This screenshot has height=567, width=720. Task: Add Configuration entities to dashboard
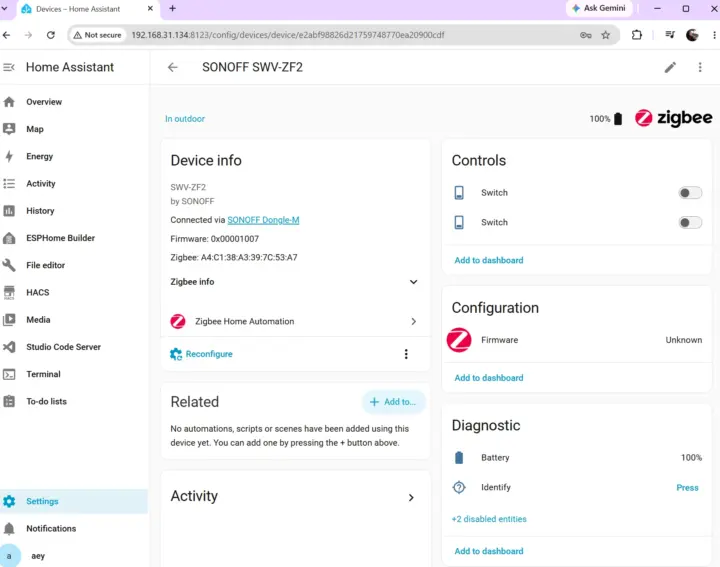click(x=489, y=378)
